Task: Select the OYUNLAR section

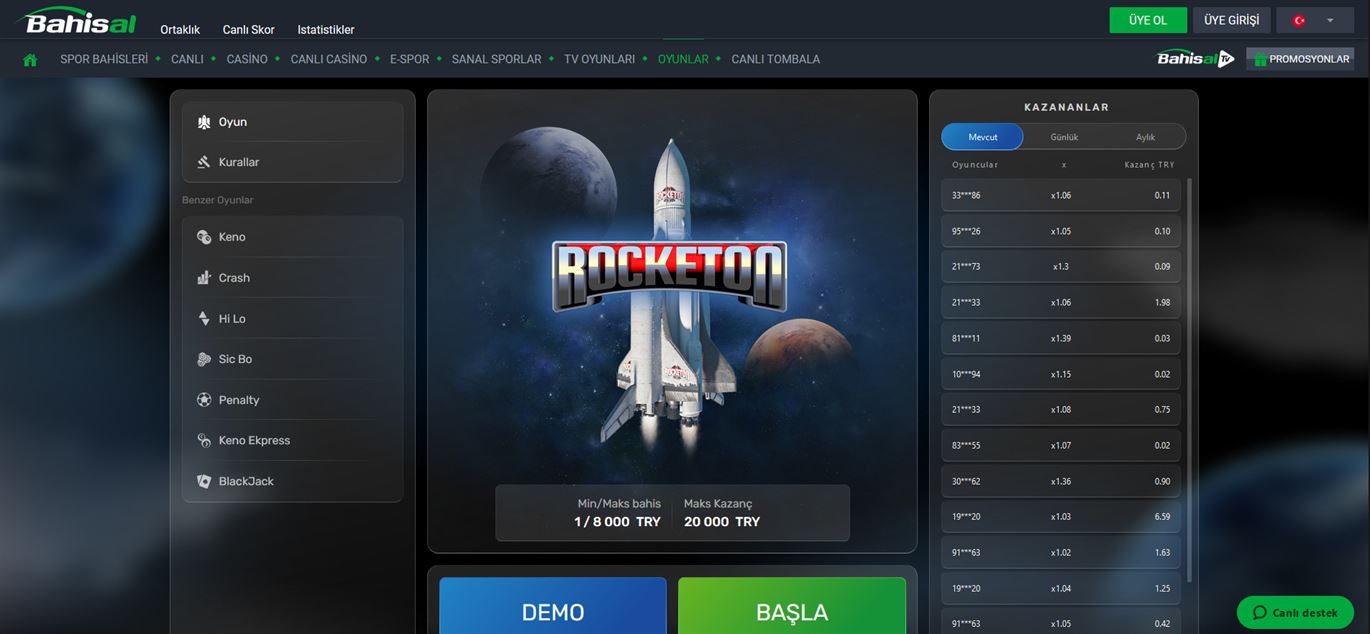Action: click(683, 60)
